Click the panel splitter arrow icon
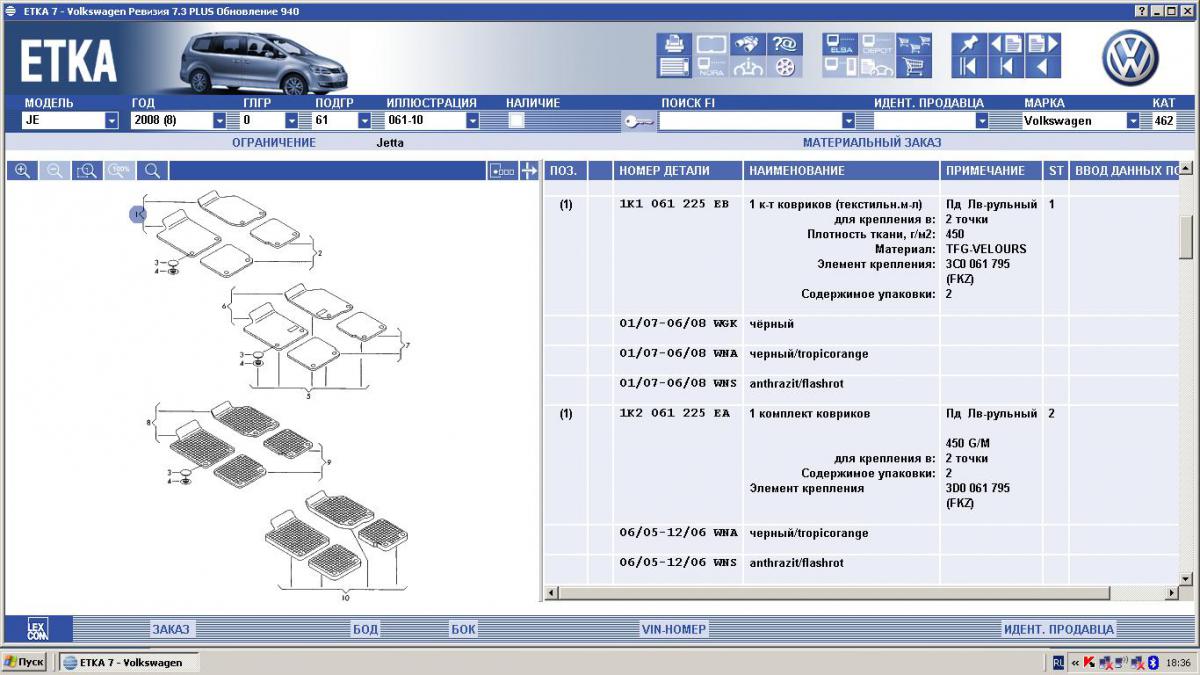Viewport: 1200px width, 675px height. 529,171
